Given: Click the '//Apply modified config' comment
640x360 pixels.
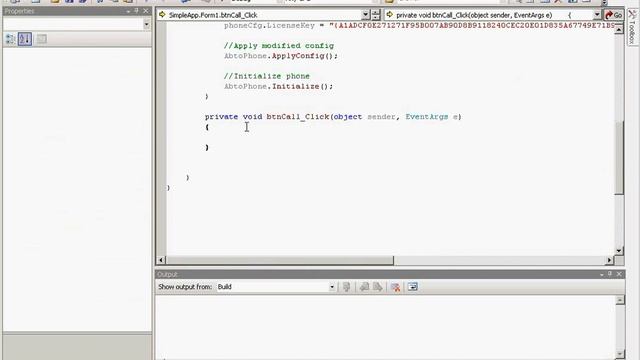Looking at the screenshot, I should (x=279, y=46).
